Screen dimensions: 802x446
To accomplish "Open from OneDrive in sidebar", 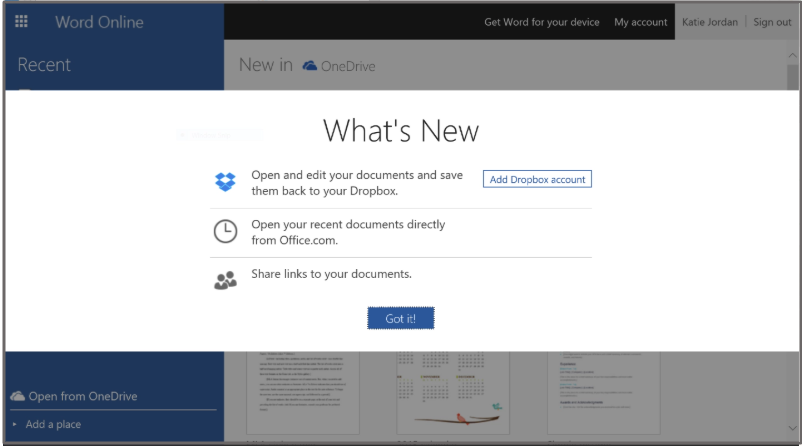I will (x=83, y=396).
